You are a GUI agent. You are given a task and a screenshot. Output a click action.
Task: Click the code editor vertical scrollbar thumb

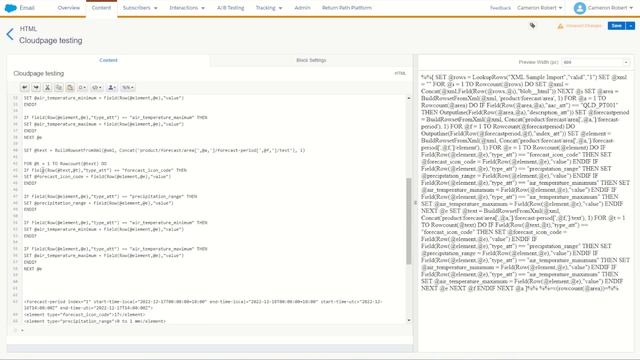(409, 221)
